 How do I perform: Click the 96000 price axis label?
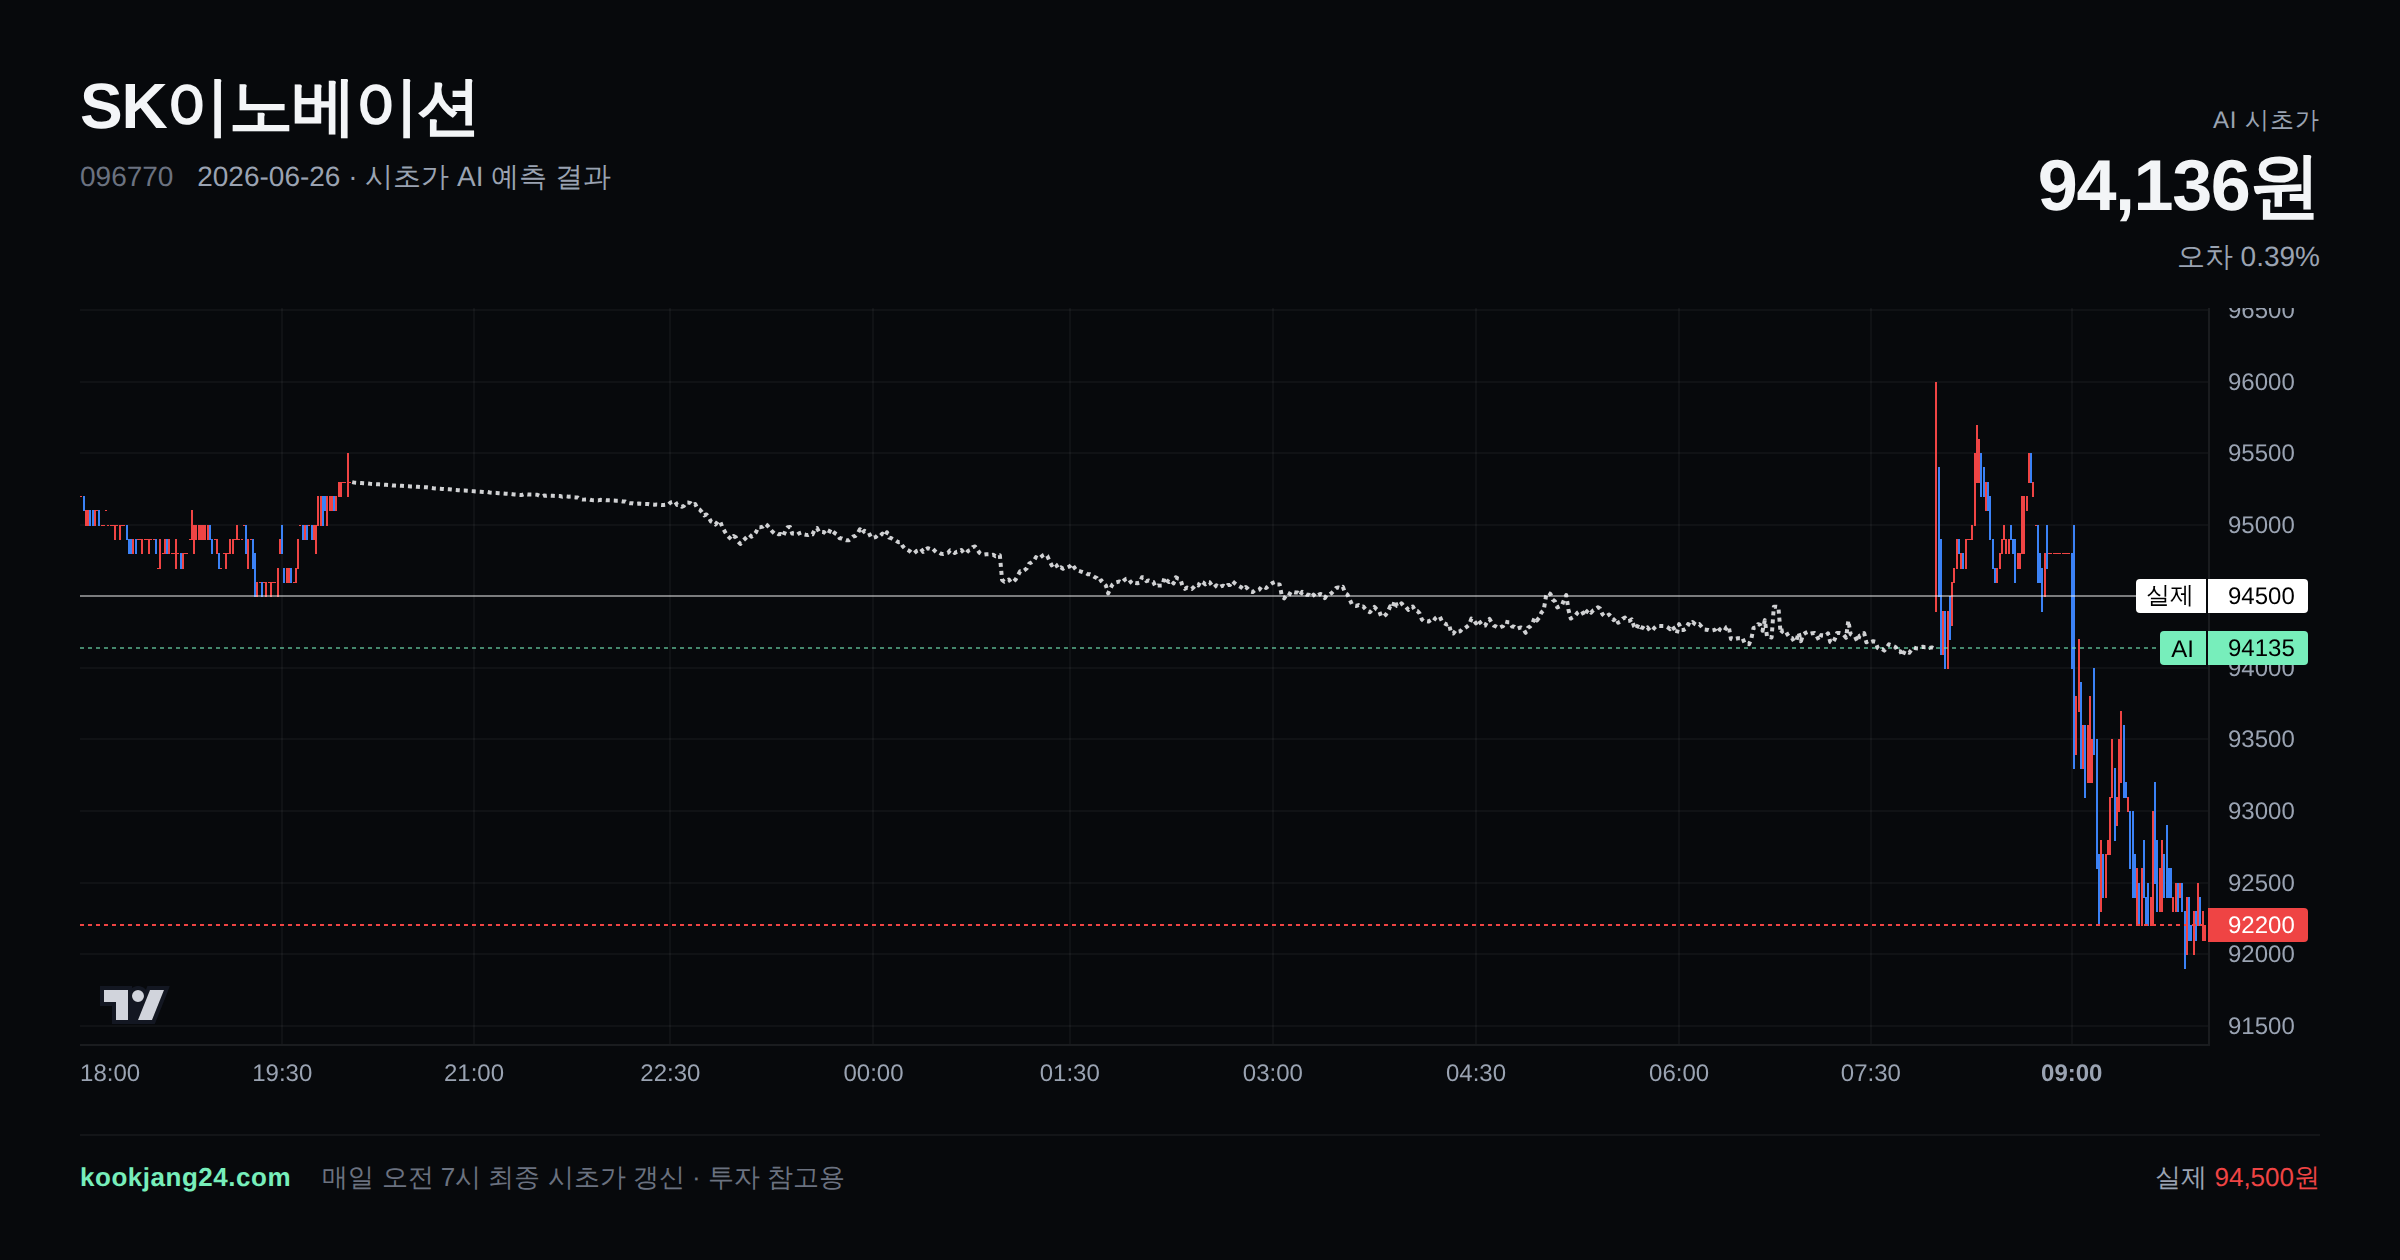point(2261,382)
